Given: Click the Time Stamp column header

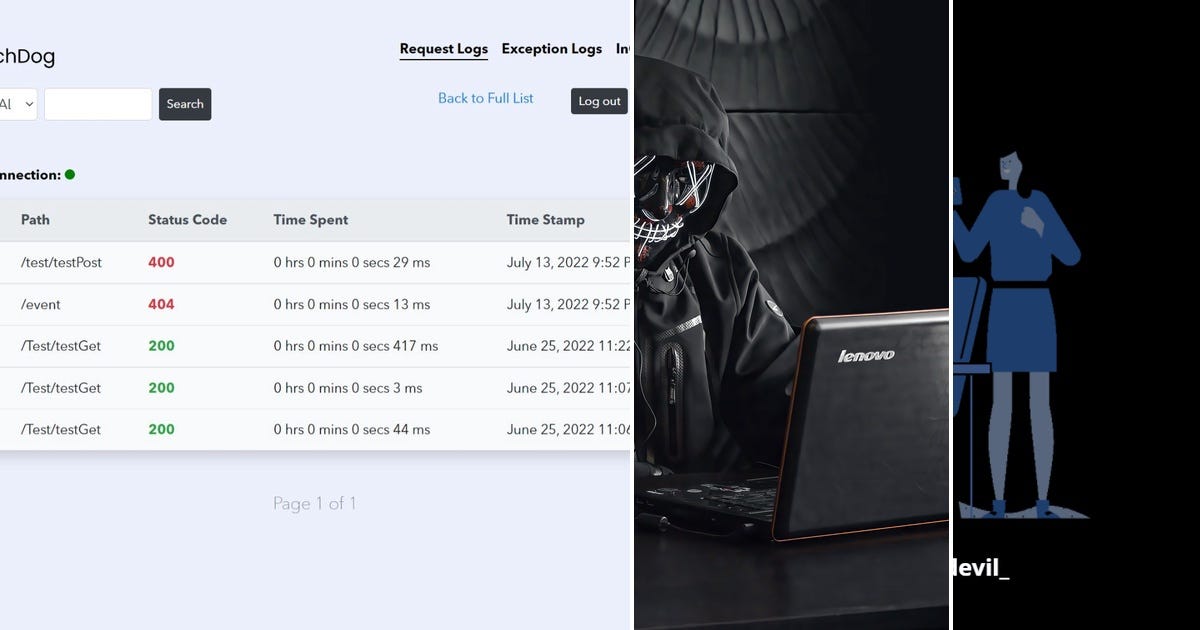Looking at the screenshot, I should 545,220.
